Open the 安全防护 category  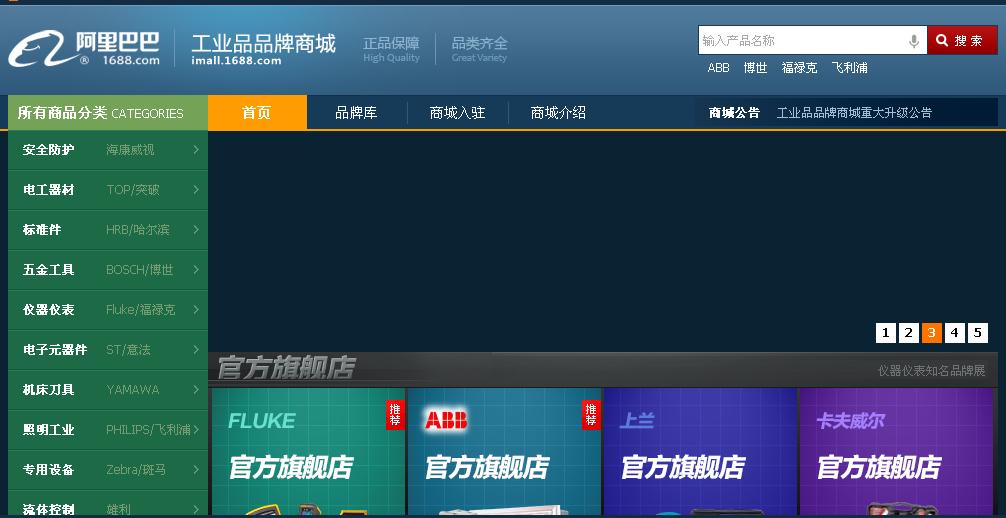click(48, 150)
